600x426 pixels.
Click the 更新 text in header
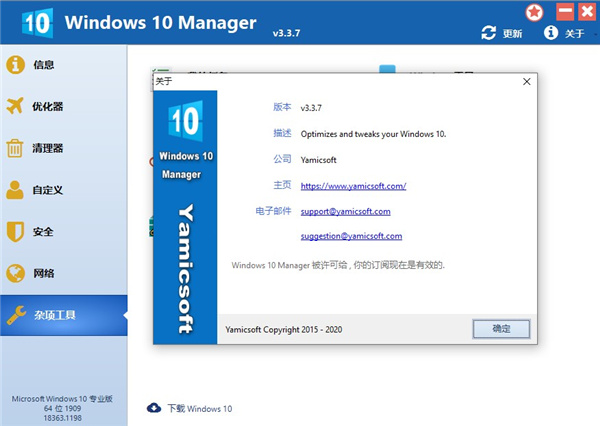point(512,34)
